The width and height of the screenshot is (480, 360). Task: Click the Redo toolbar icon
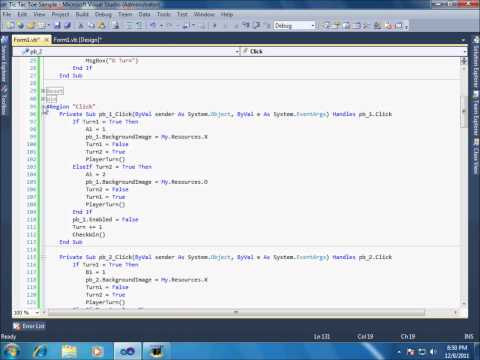(170, 25)
